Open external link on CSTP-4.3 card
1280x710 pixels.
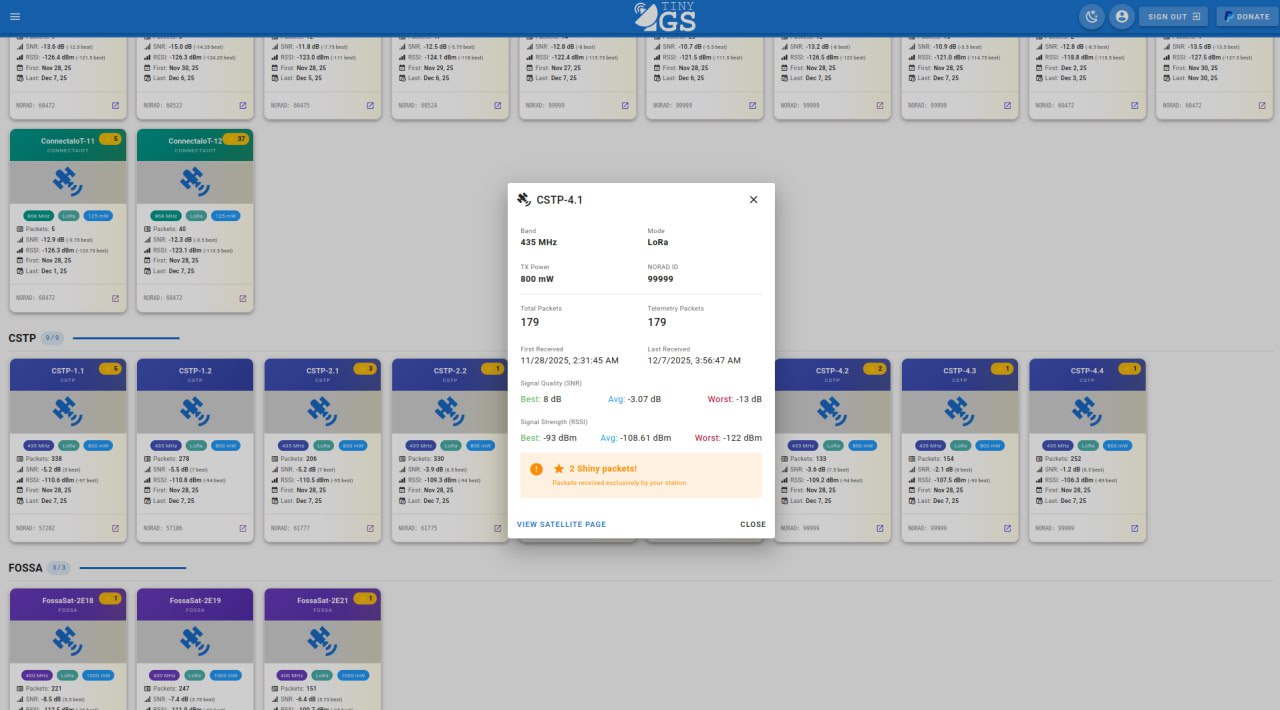1007,528
